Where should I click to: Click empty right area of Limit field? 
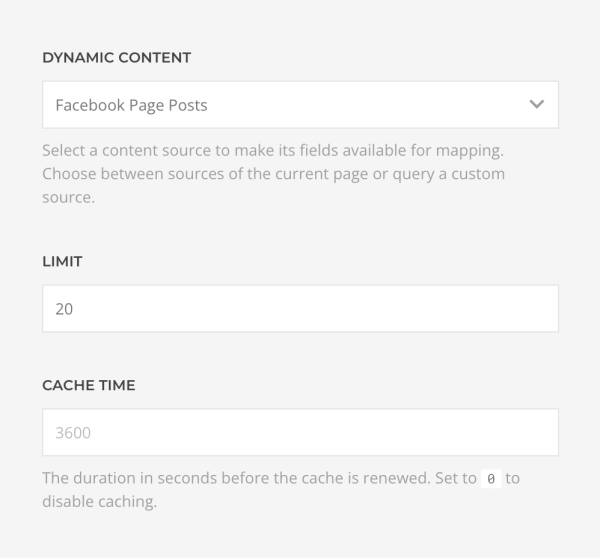[x=459, y=308]
